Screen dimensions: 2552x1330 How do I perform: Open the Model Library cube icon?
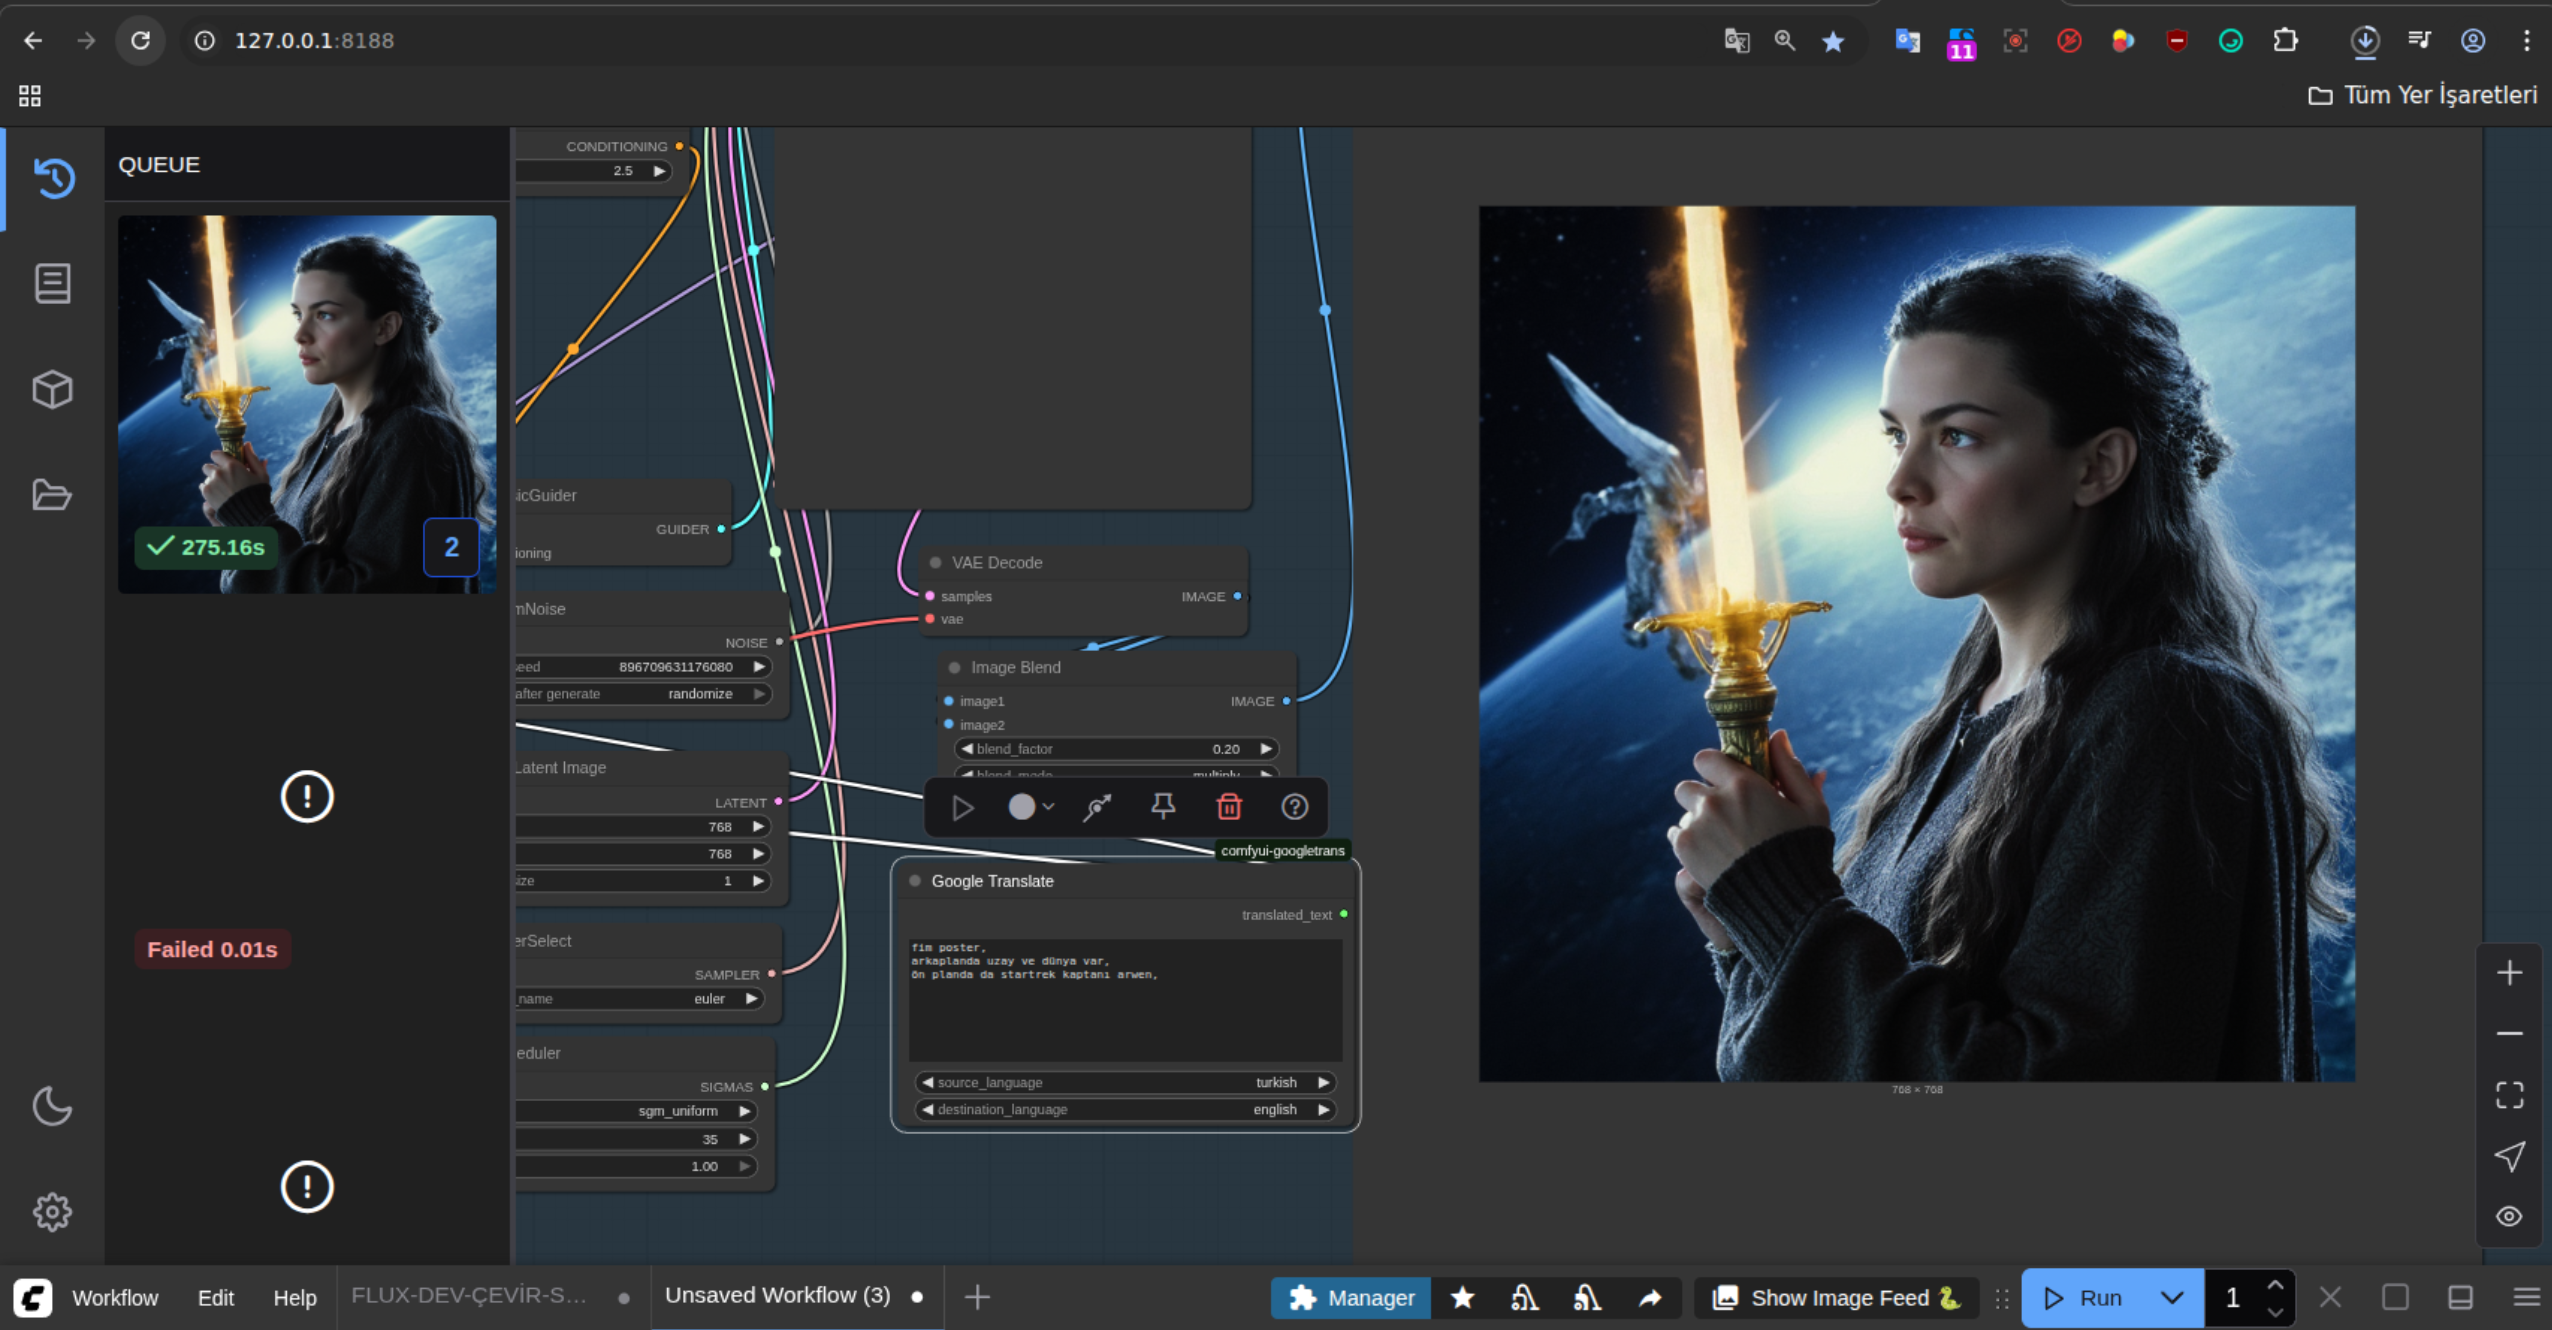click(53, 389)
